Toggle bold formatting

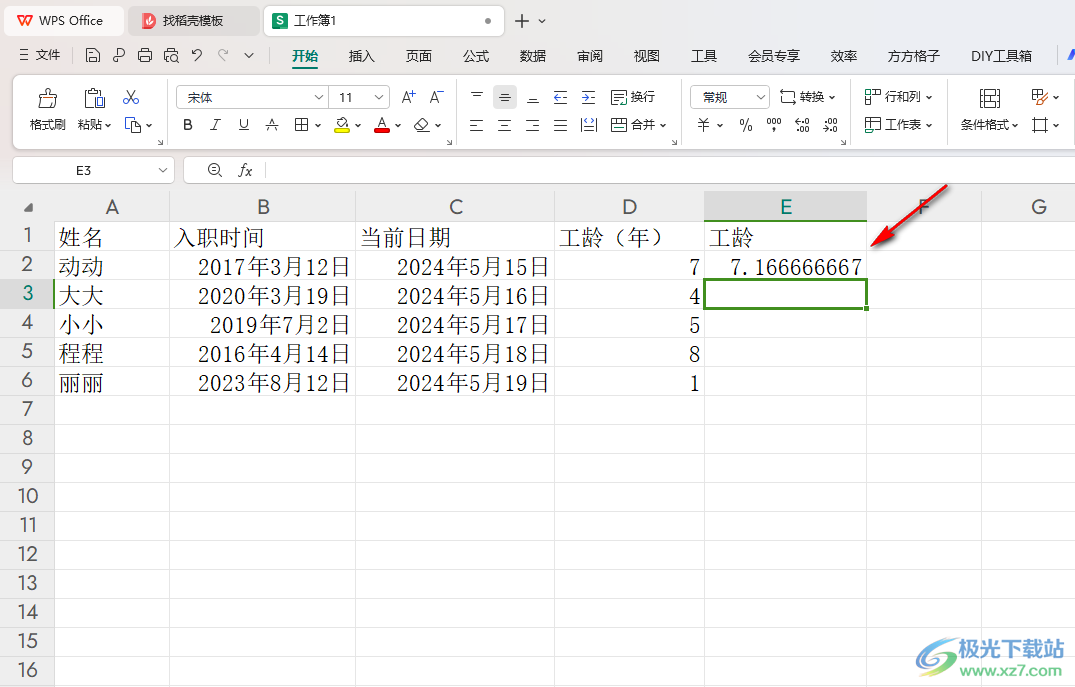[x=188, y=125]
